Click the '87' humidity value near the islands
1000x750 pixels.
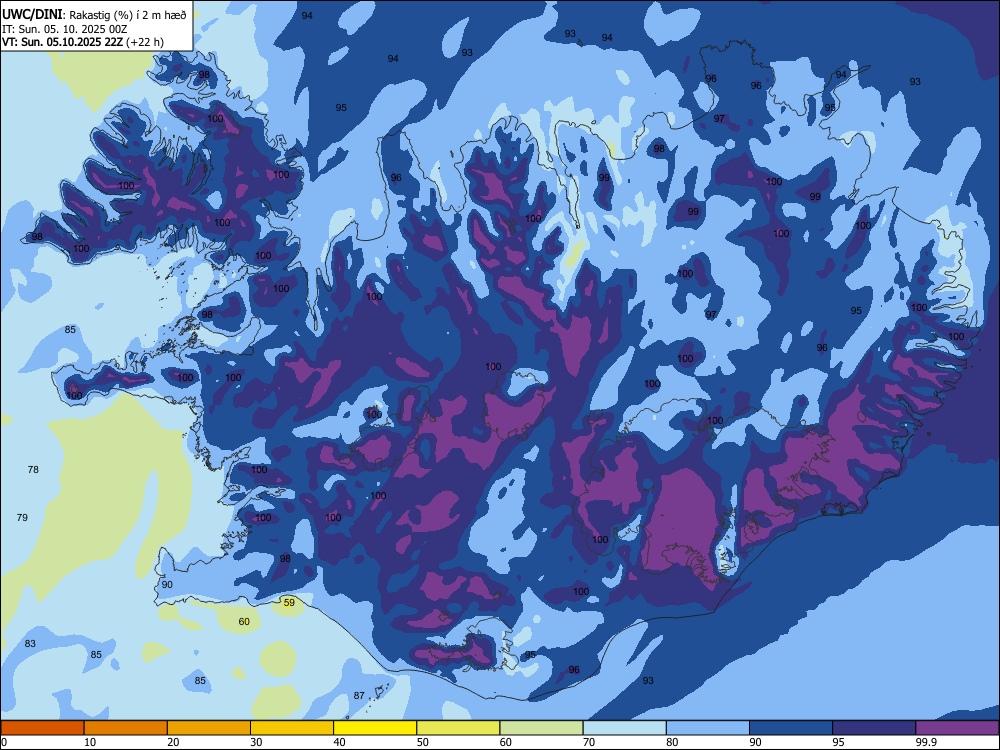(359, 696)
